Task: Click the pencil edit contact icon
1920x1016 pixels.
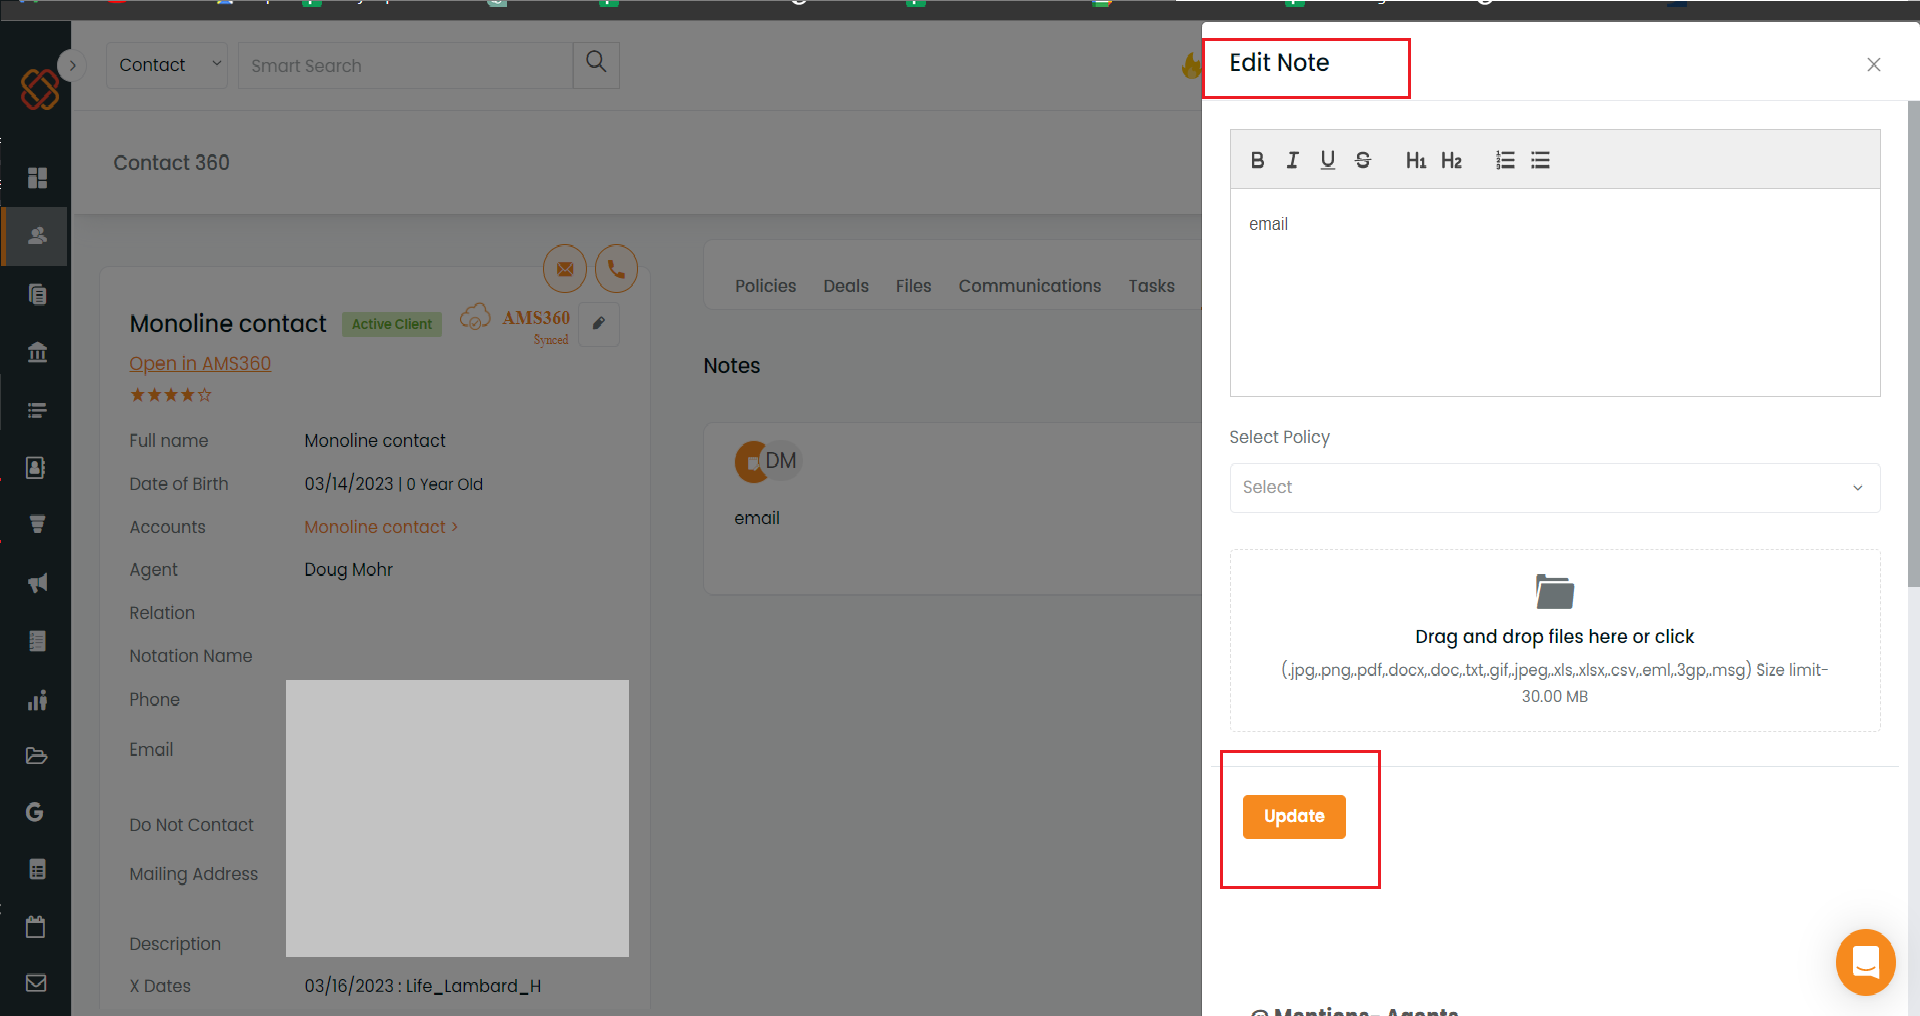Action: tap(599, 324)
